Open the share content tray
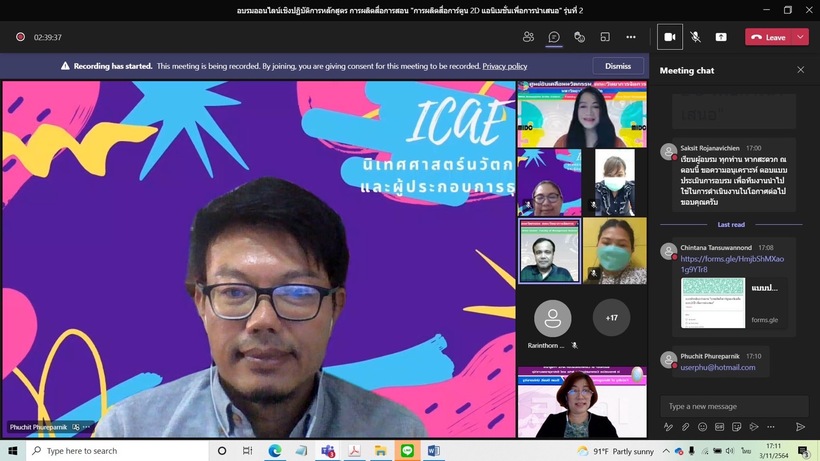820x461 pixels. tap(721, 37)
